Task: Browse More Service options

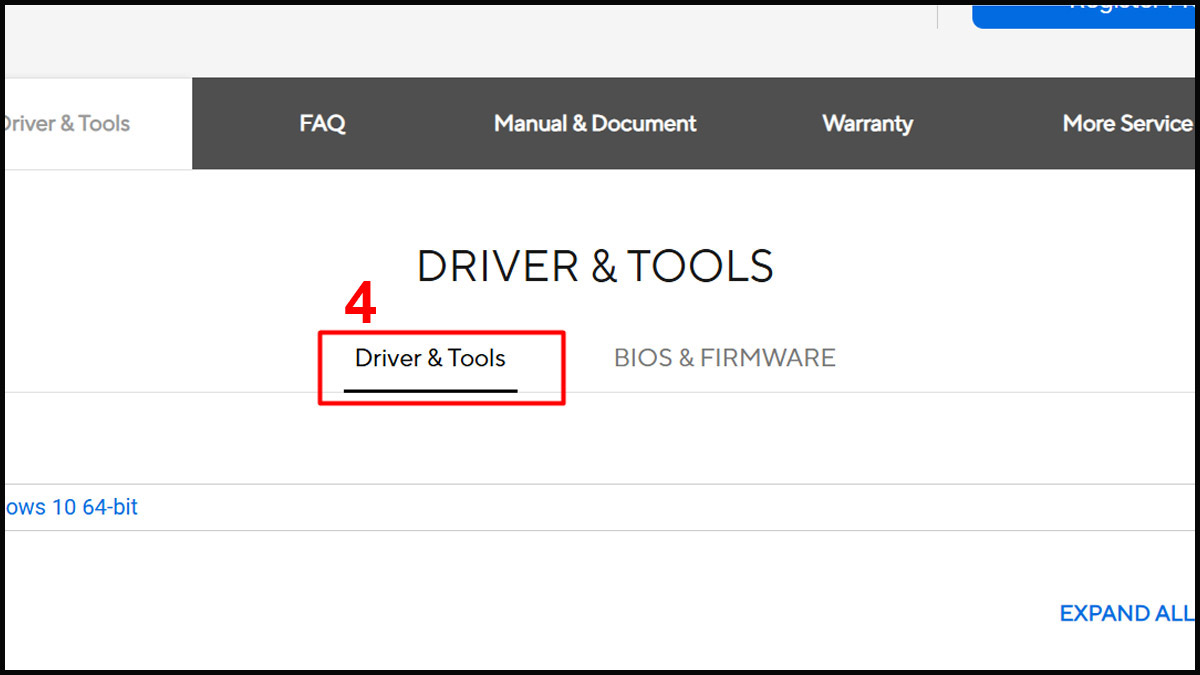Action: 1127,123
